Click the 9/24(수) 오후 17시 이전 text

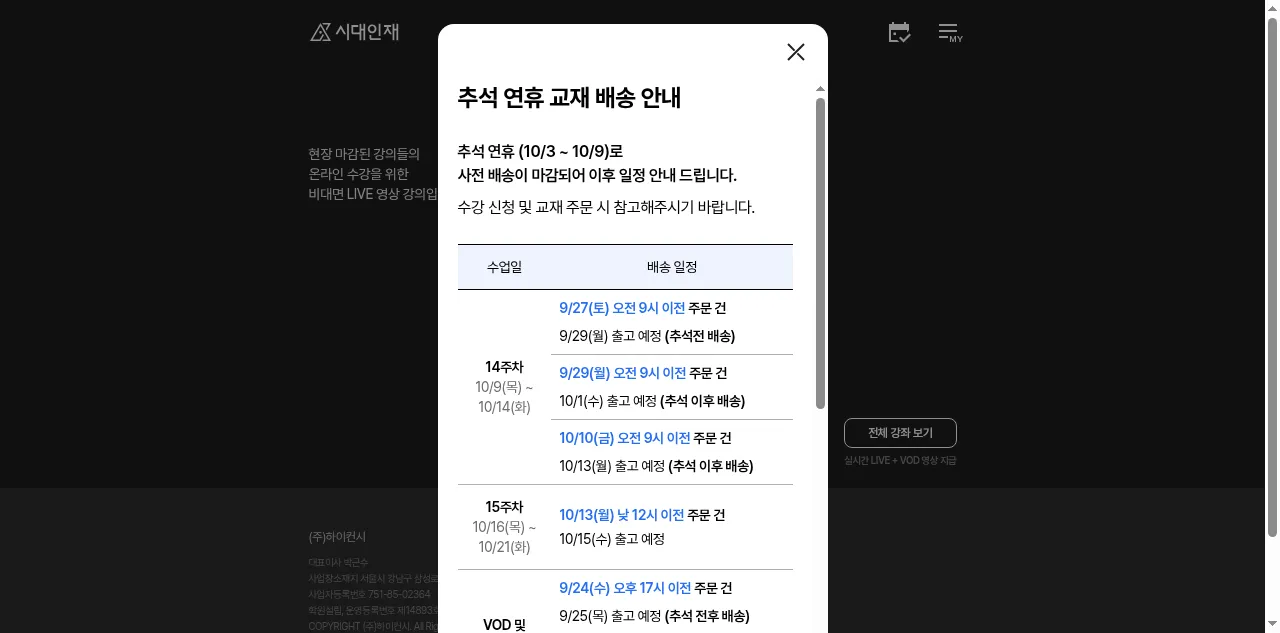click(x=625, y=588)
